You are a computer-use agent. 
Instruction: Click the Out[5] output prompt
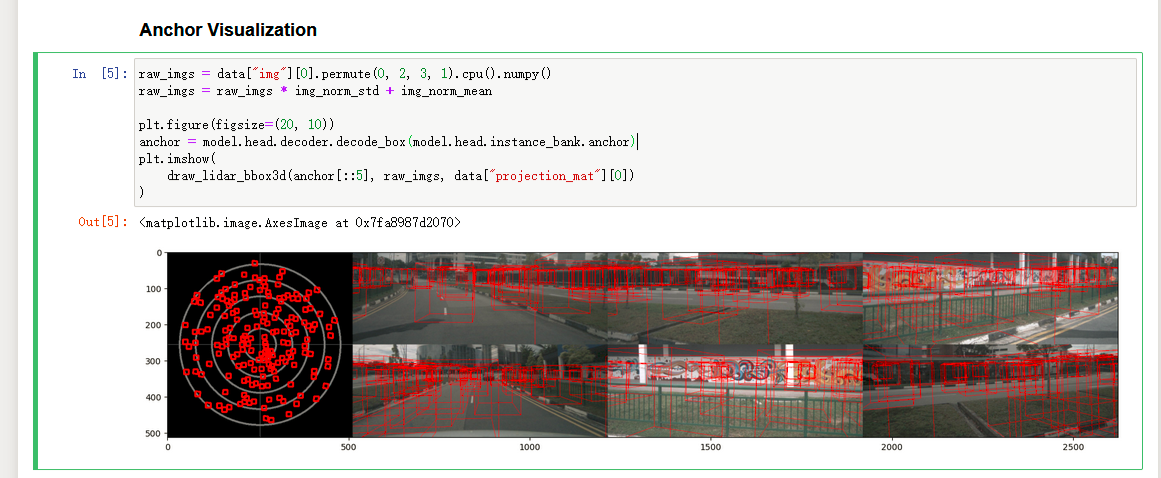coord(104,222)
